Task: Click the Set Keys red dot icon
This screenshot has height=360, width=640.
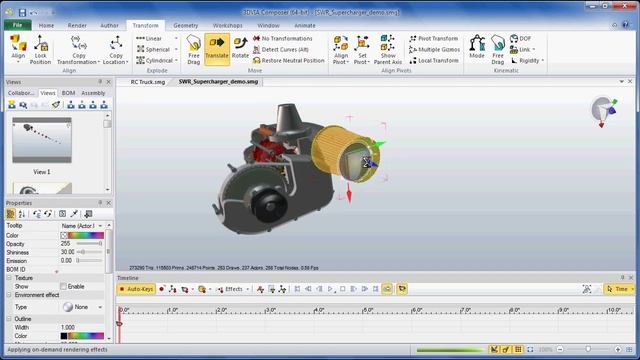Action: (x=162, y=289)
